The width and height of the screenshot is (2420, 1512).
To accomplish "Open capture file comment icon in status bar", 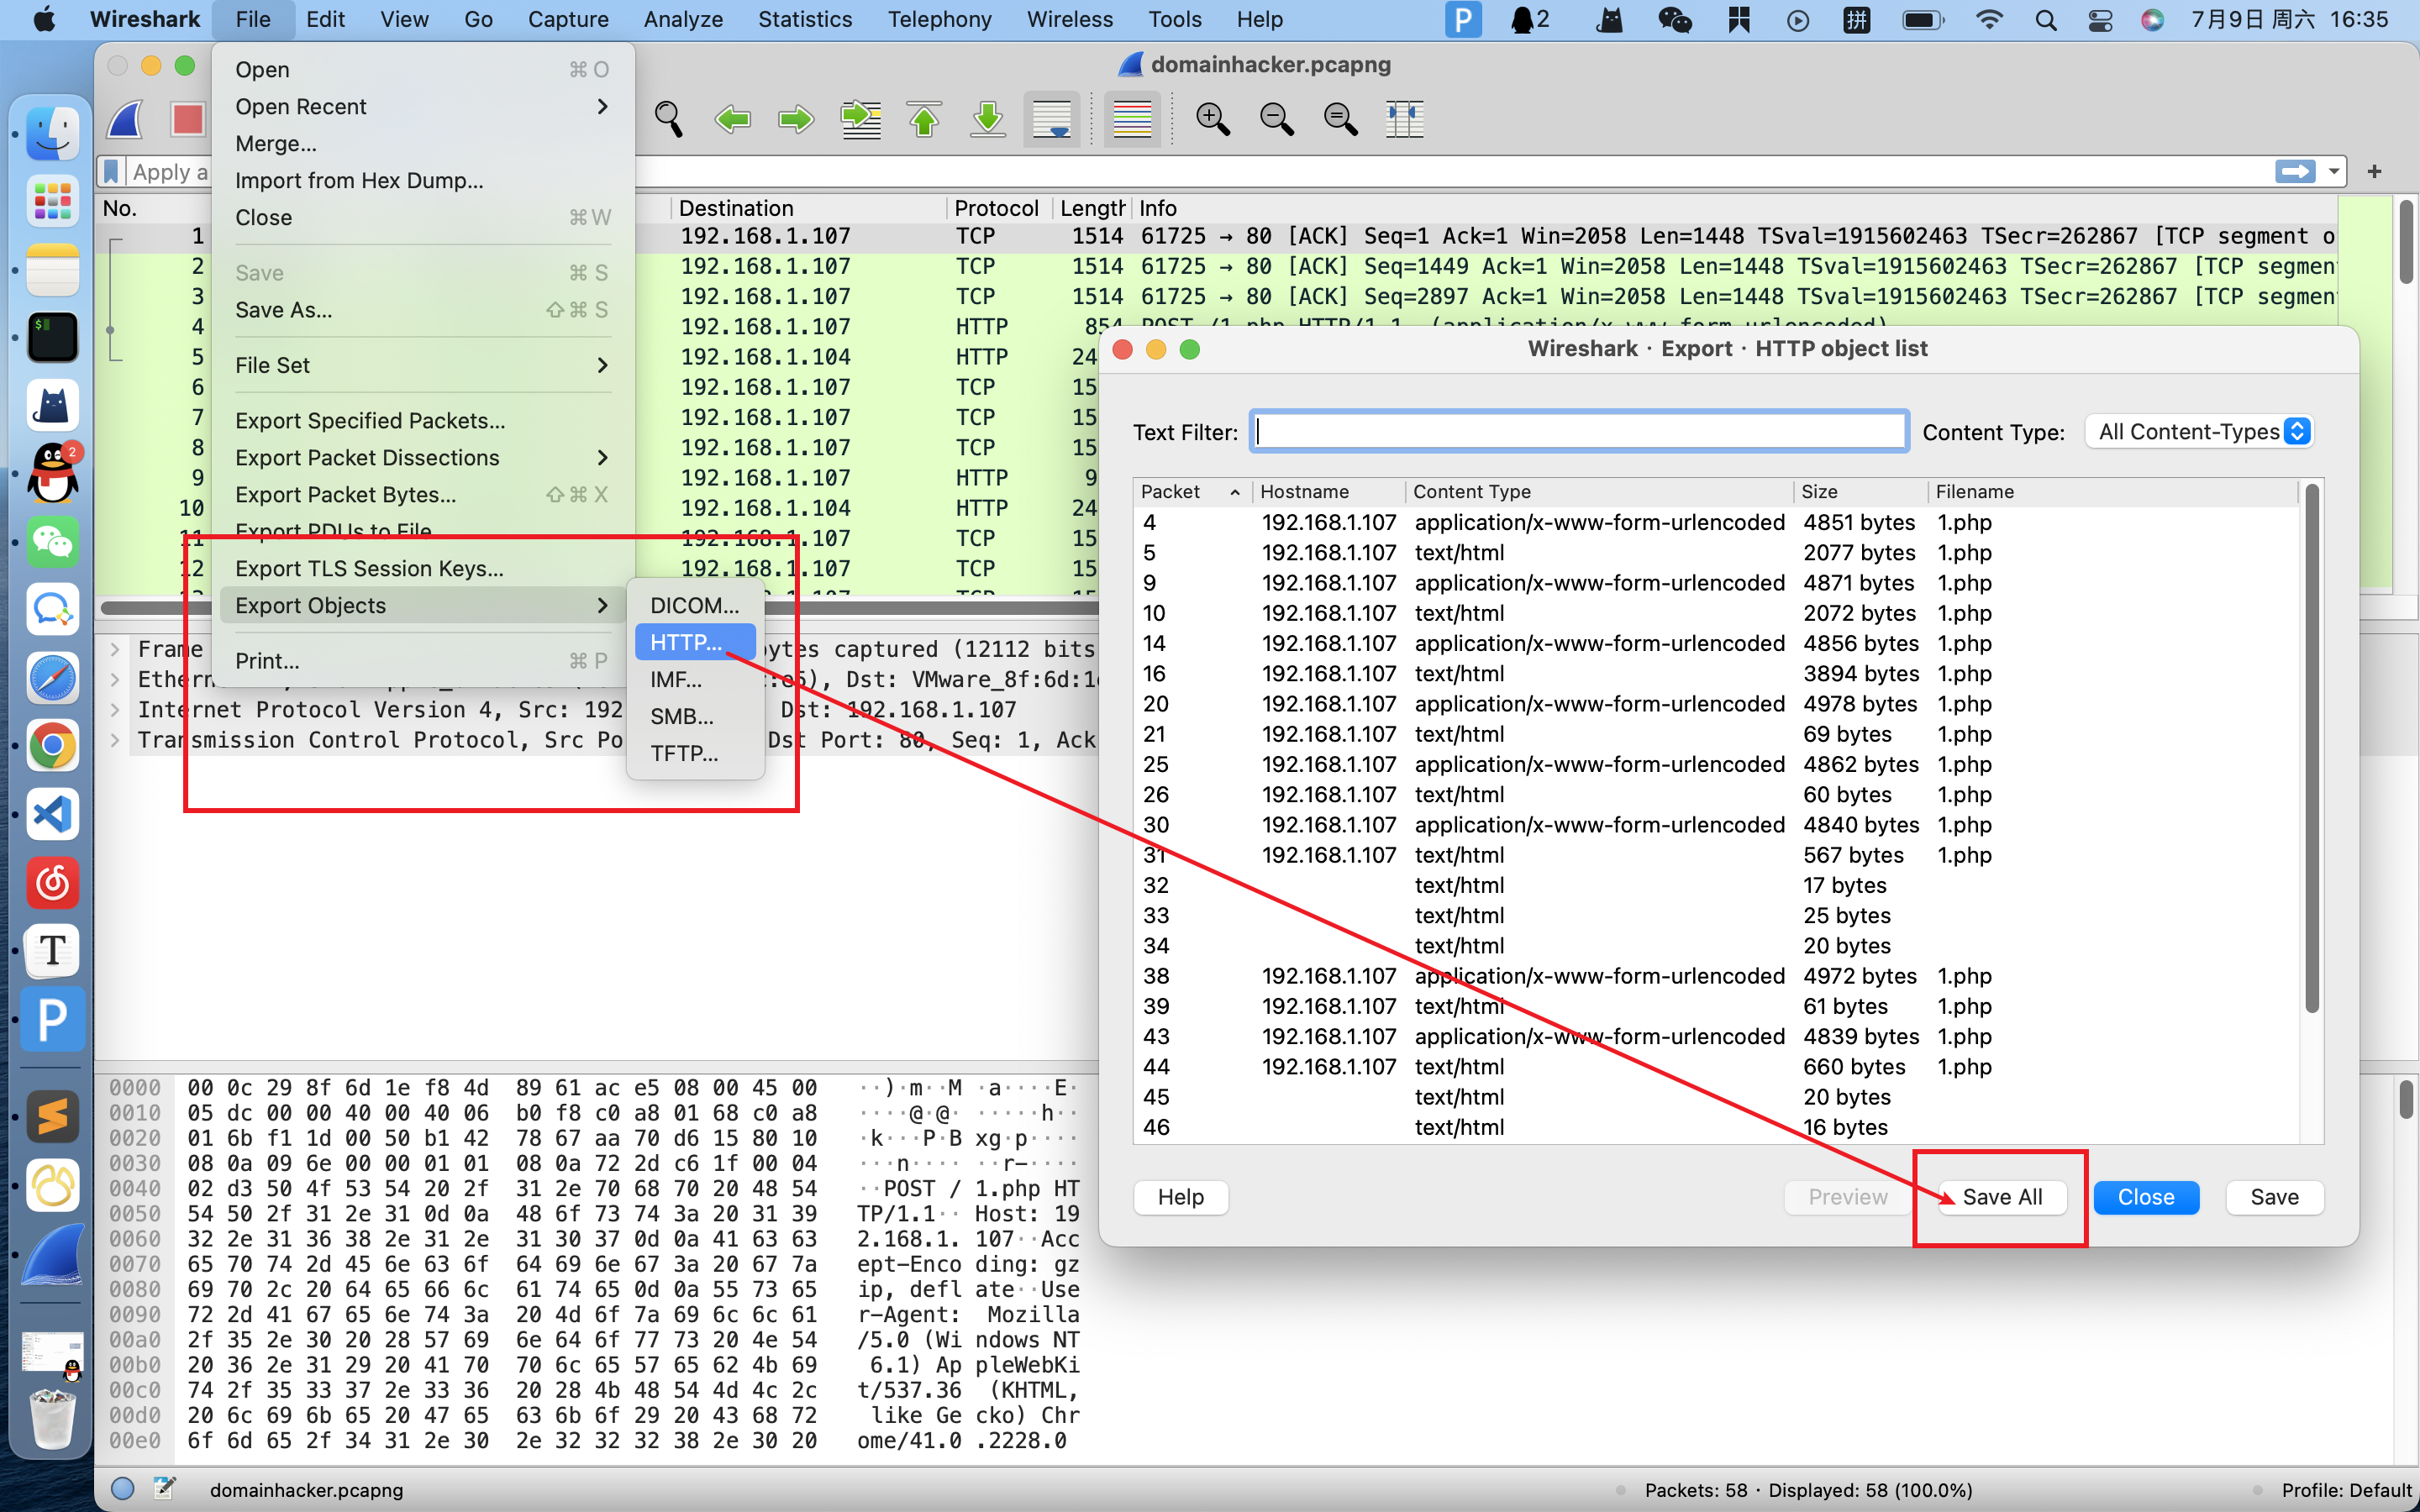I will [164, 1489].
